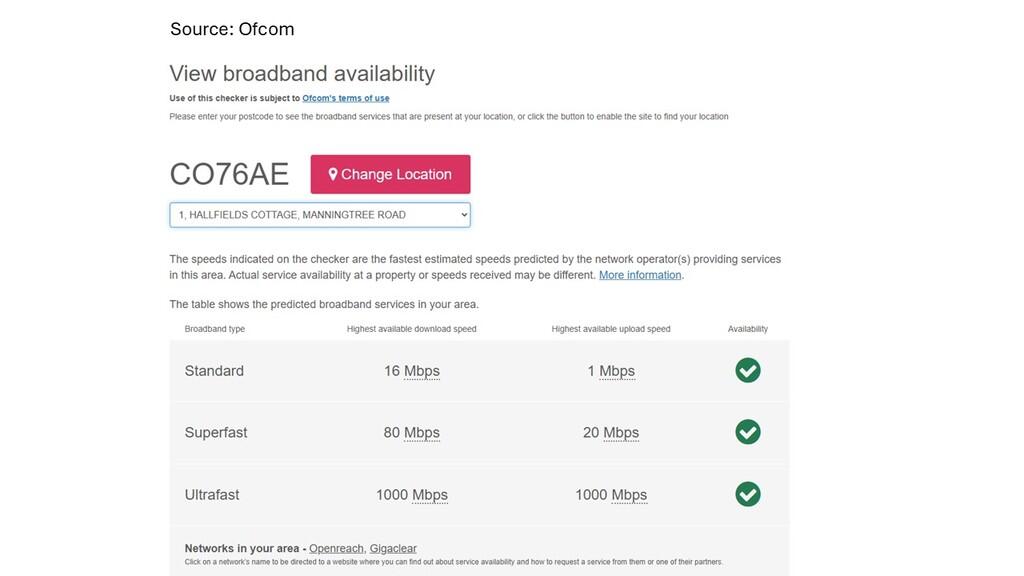Screen dimensions: 1024x576
Task: Follow the More information link
Action: 640,275
